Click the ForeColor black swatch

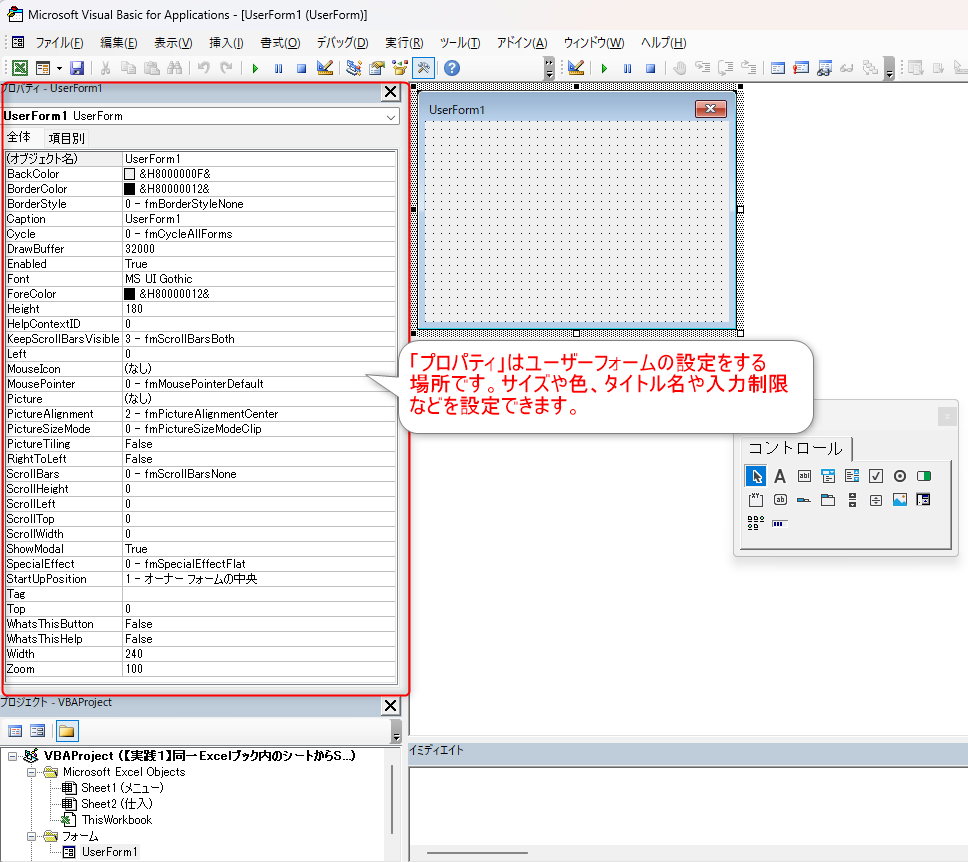[130, 294]
